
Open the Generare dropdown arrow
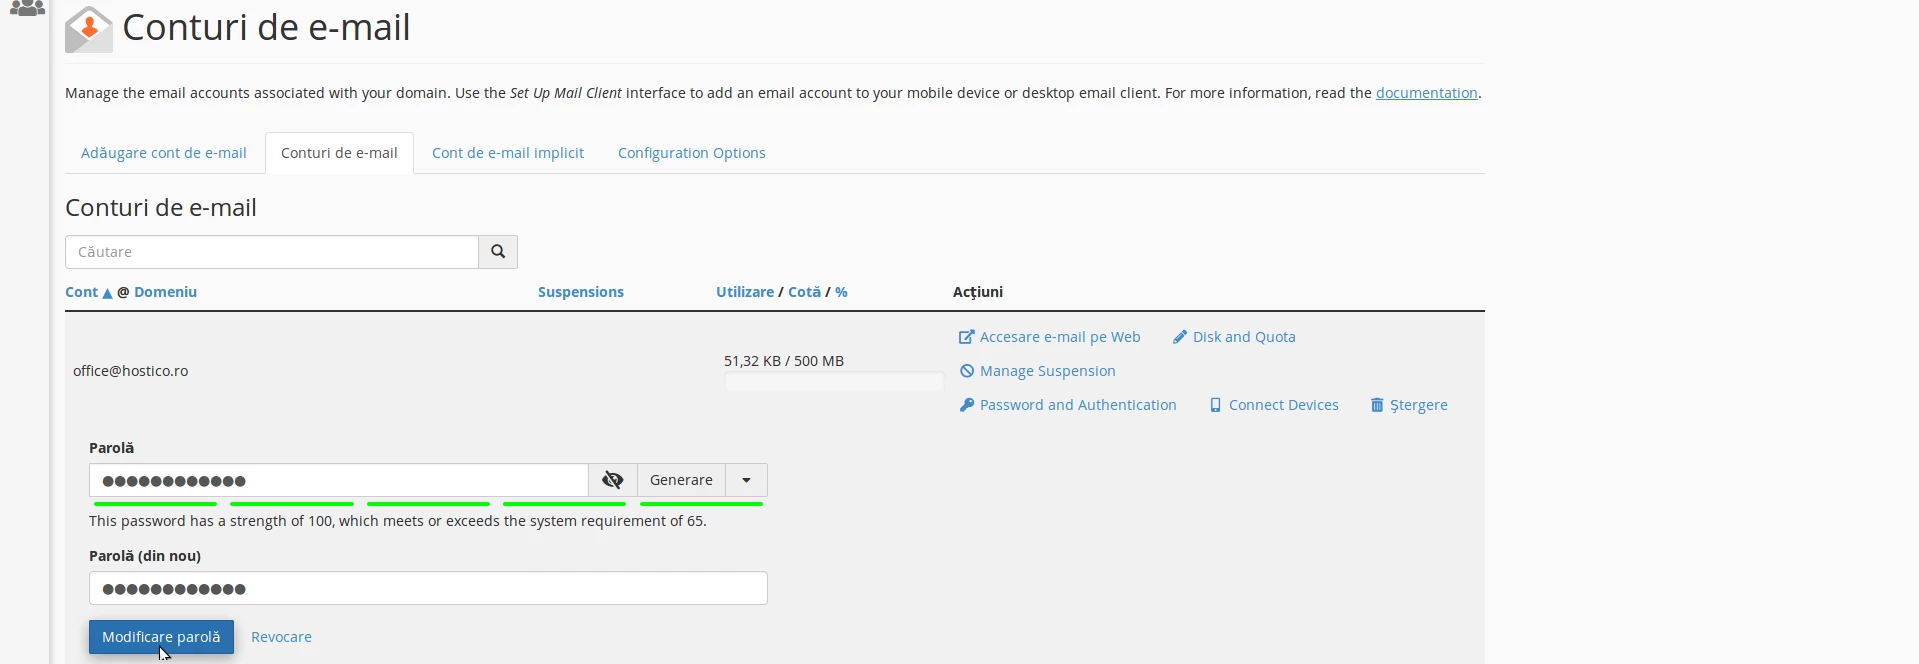[x=746, y=480]
